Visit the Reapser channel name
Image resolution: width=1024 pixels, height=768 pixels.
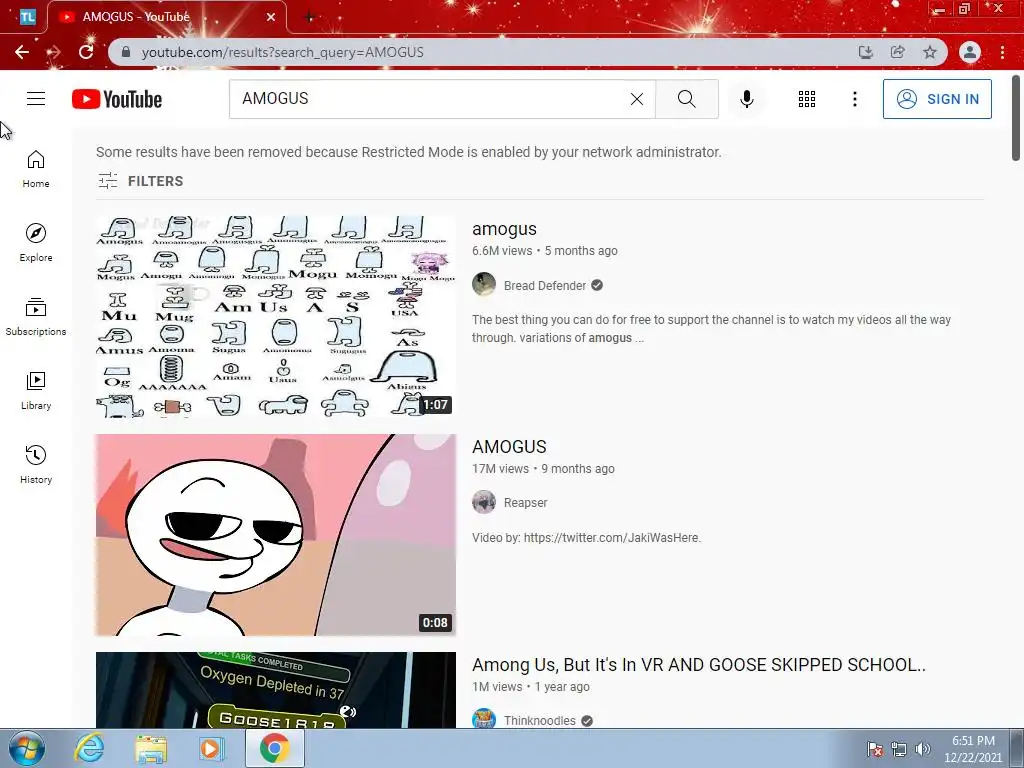[x=525, y=503]
